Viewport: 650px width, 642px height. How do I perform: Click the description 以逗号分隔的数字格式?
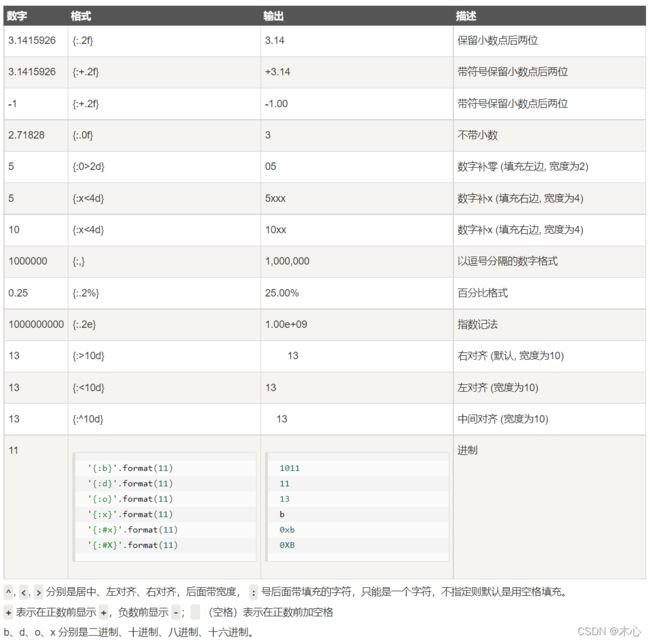point(507,261)
